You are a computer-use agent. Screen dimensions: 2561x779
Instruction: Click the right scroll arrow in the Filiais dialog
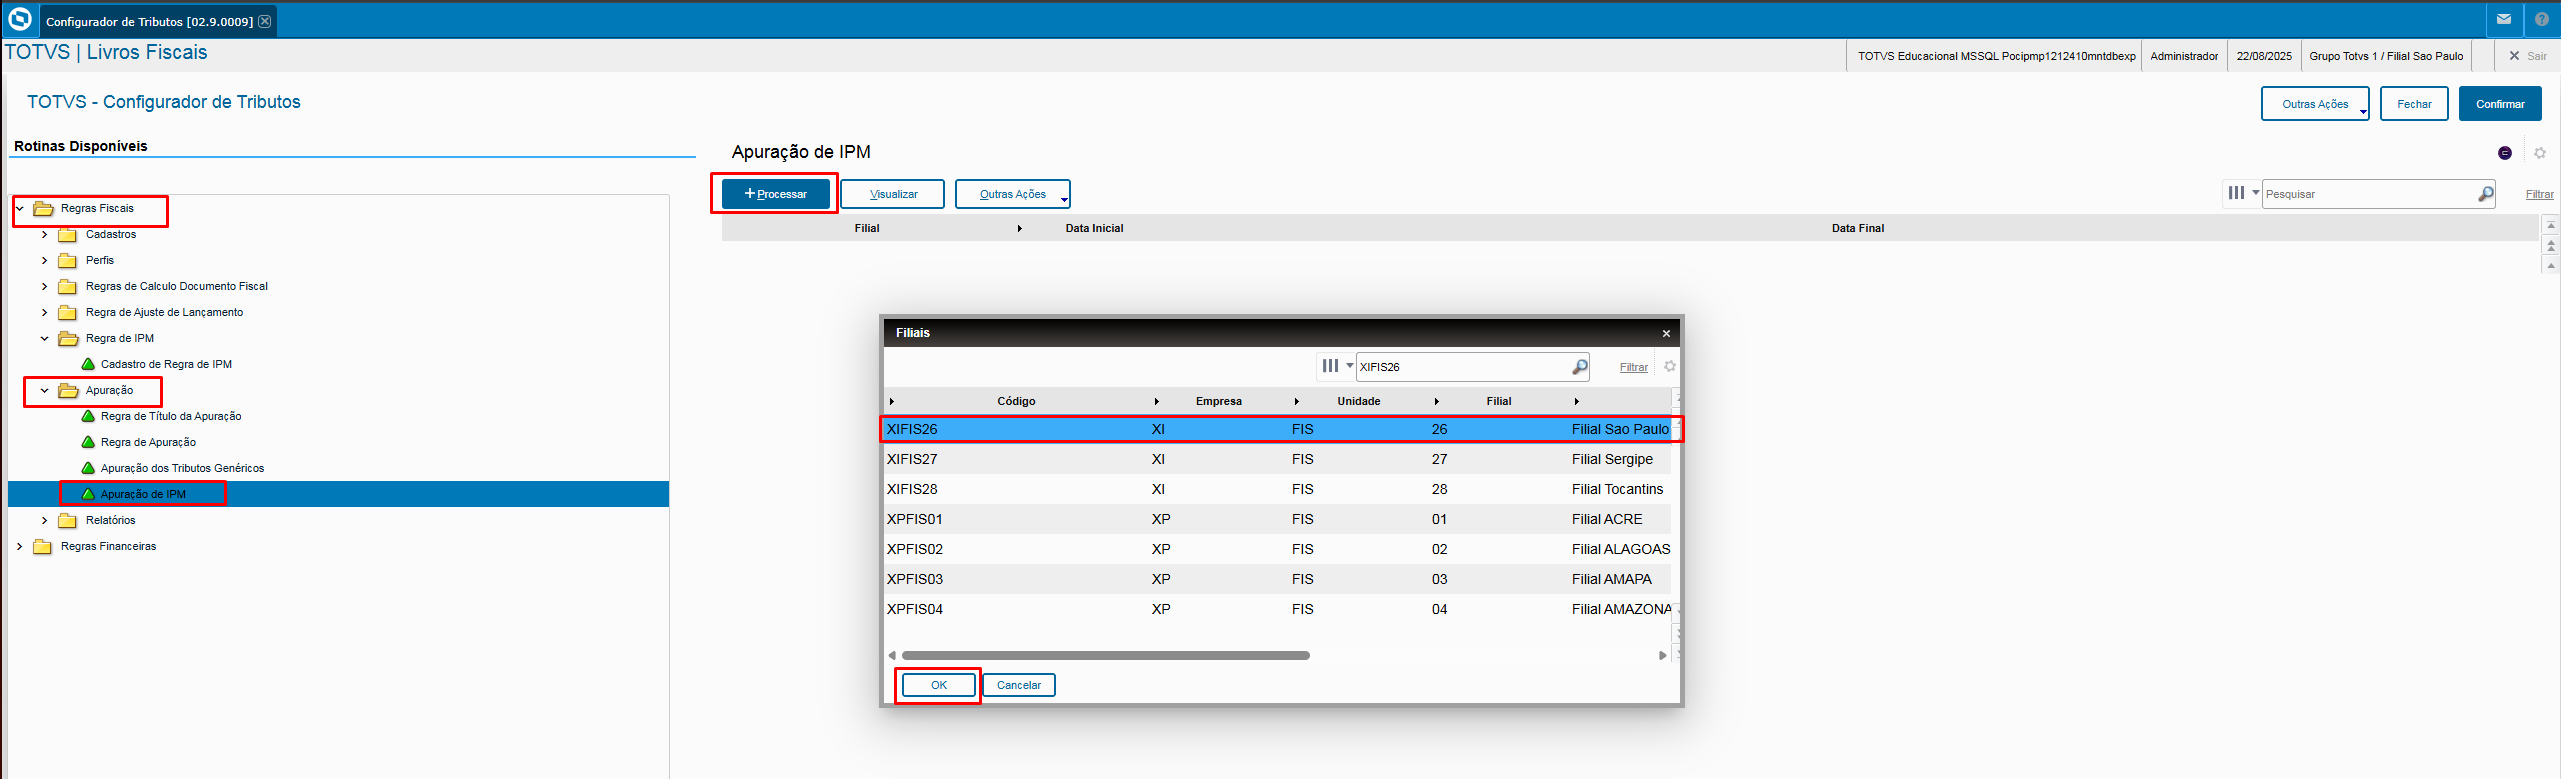pos(1662,656)
